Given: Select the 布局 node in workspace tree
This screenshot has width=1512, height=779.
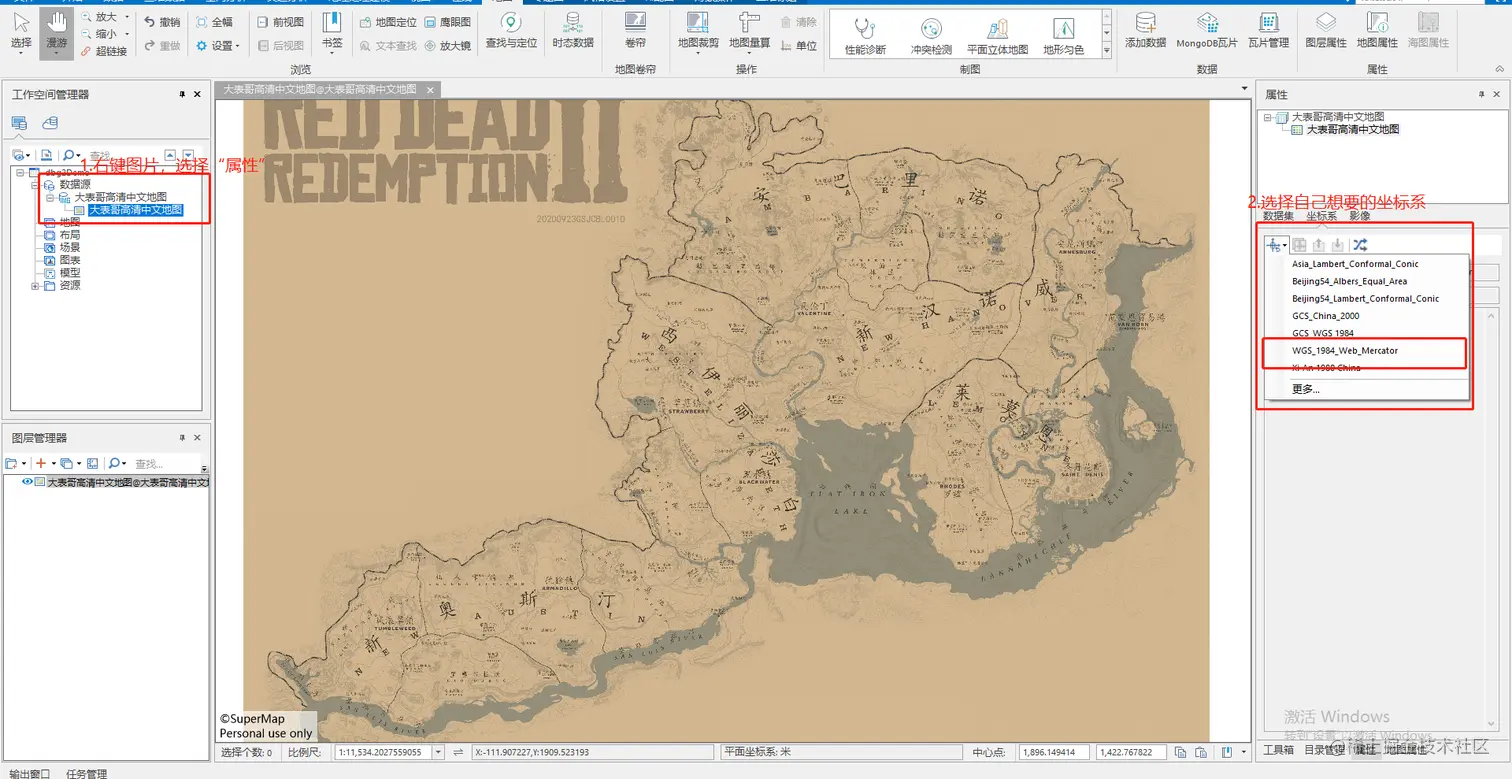Looking at the screenshot, I should click(x=70, y=235).
